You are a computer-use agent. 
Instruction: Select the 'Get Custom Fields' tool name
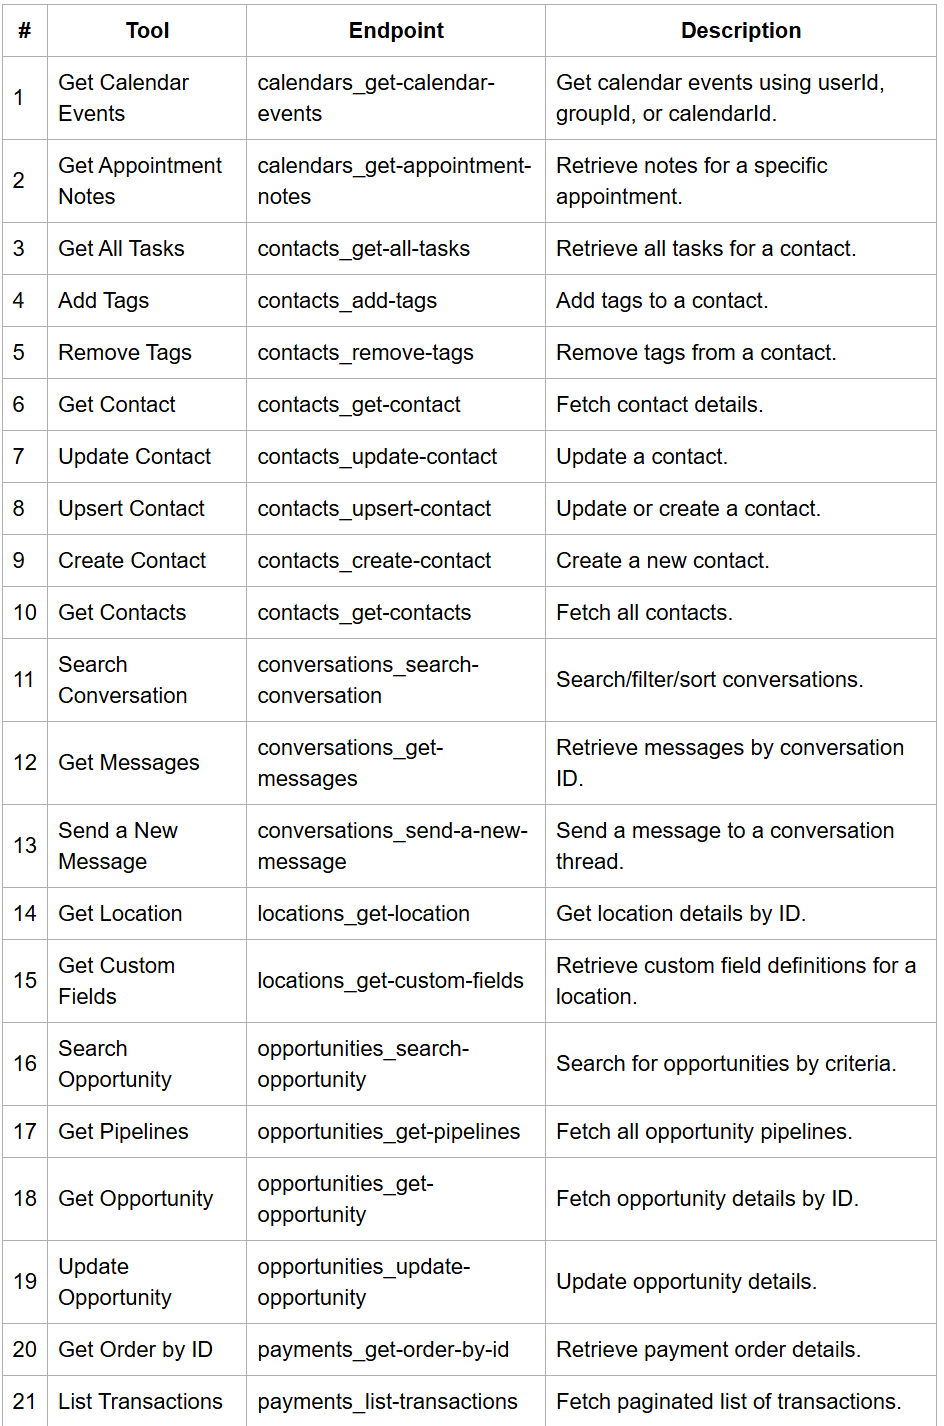coord(116,981)
